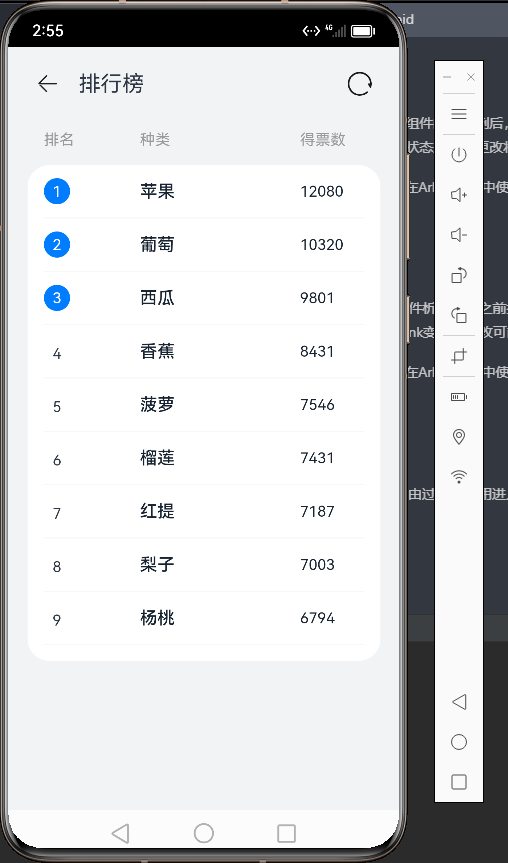Rotate the device screen counterclockwise
Viewport: 508px width, 863px height.
tap(459, 315)
